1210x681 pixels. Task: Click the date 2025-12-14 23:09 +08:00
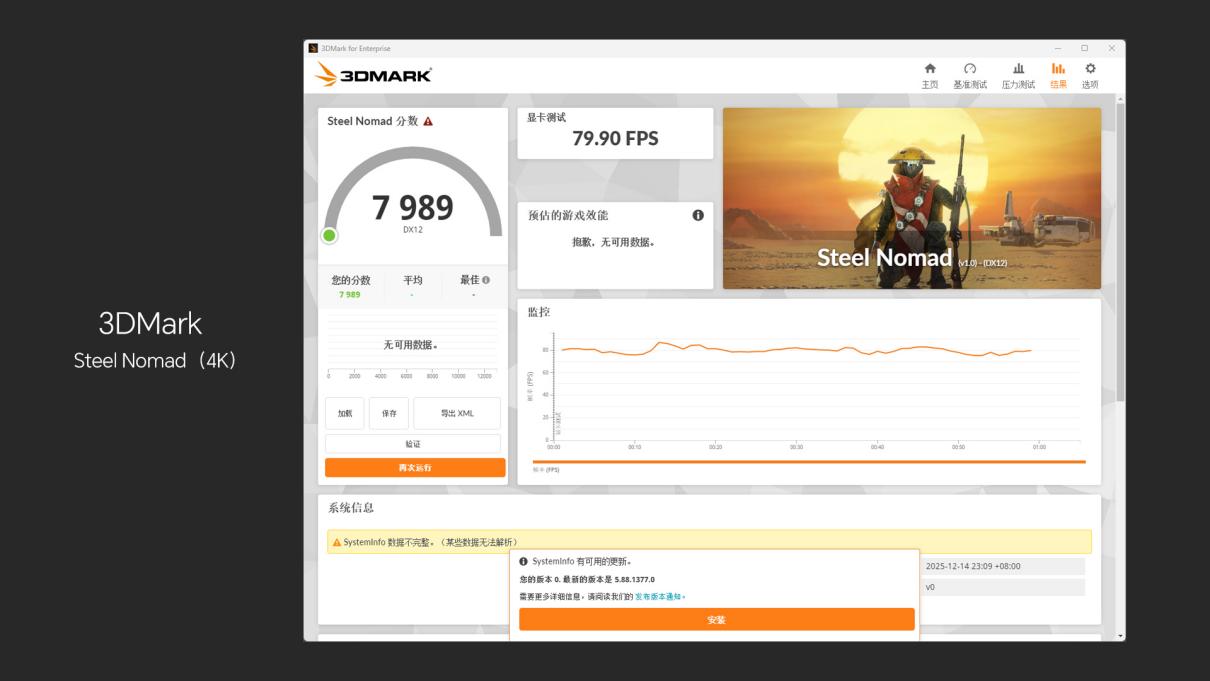point(973,566)
